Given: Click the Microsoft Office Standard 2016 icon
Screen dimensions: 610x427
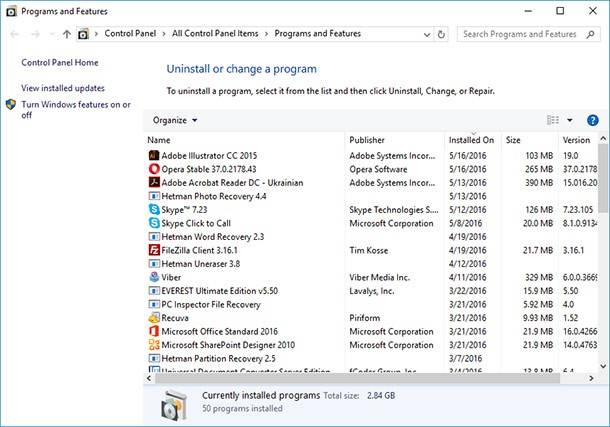Looking at the screenshot, I should click(154, 331).
